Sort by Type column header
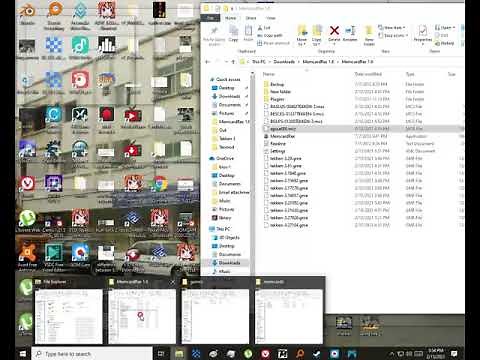 click(x=410, y=74)
